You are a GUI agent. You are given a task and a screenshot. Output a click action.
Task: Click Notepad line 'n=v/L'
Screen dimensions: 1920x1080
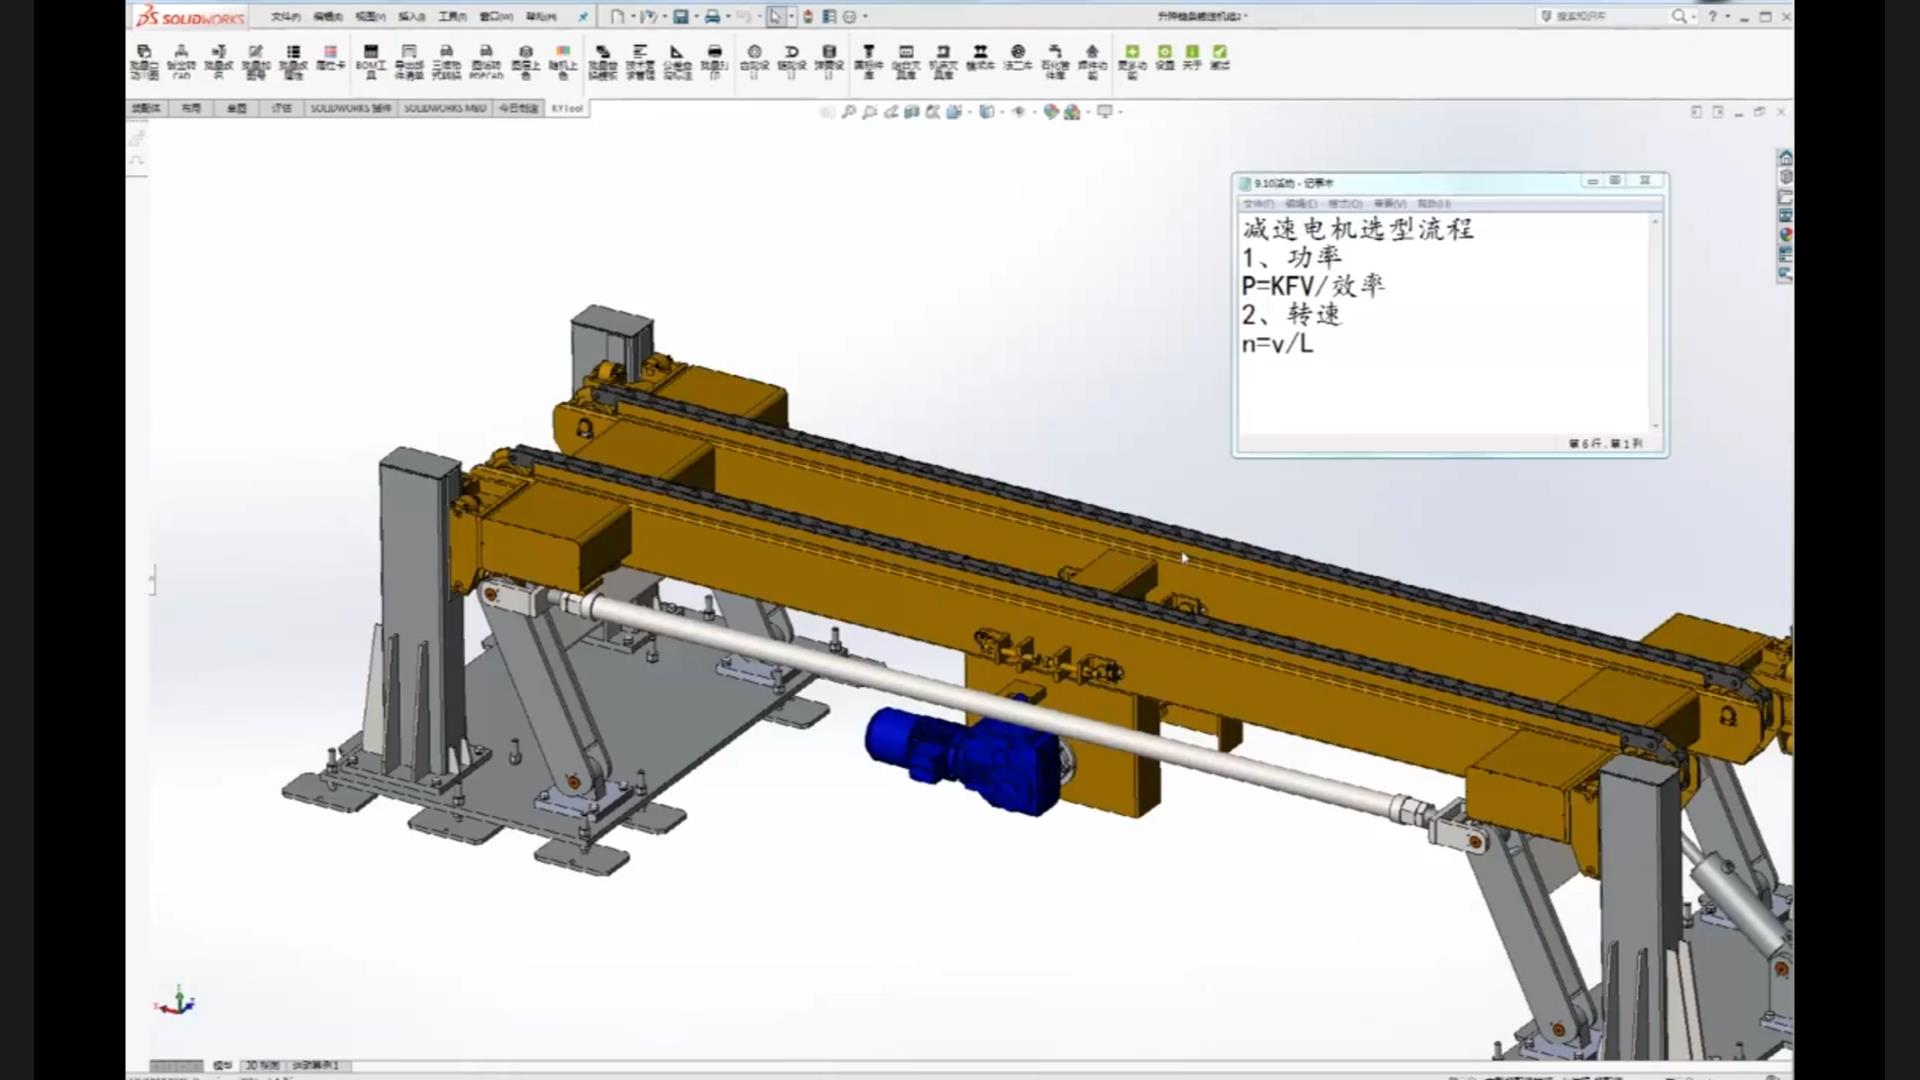coord(1277,344)
